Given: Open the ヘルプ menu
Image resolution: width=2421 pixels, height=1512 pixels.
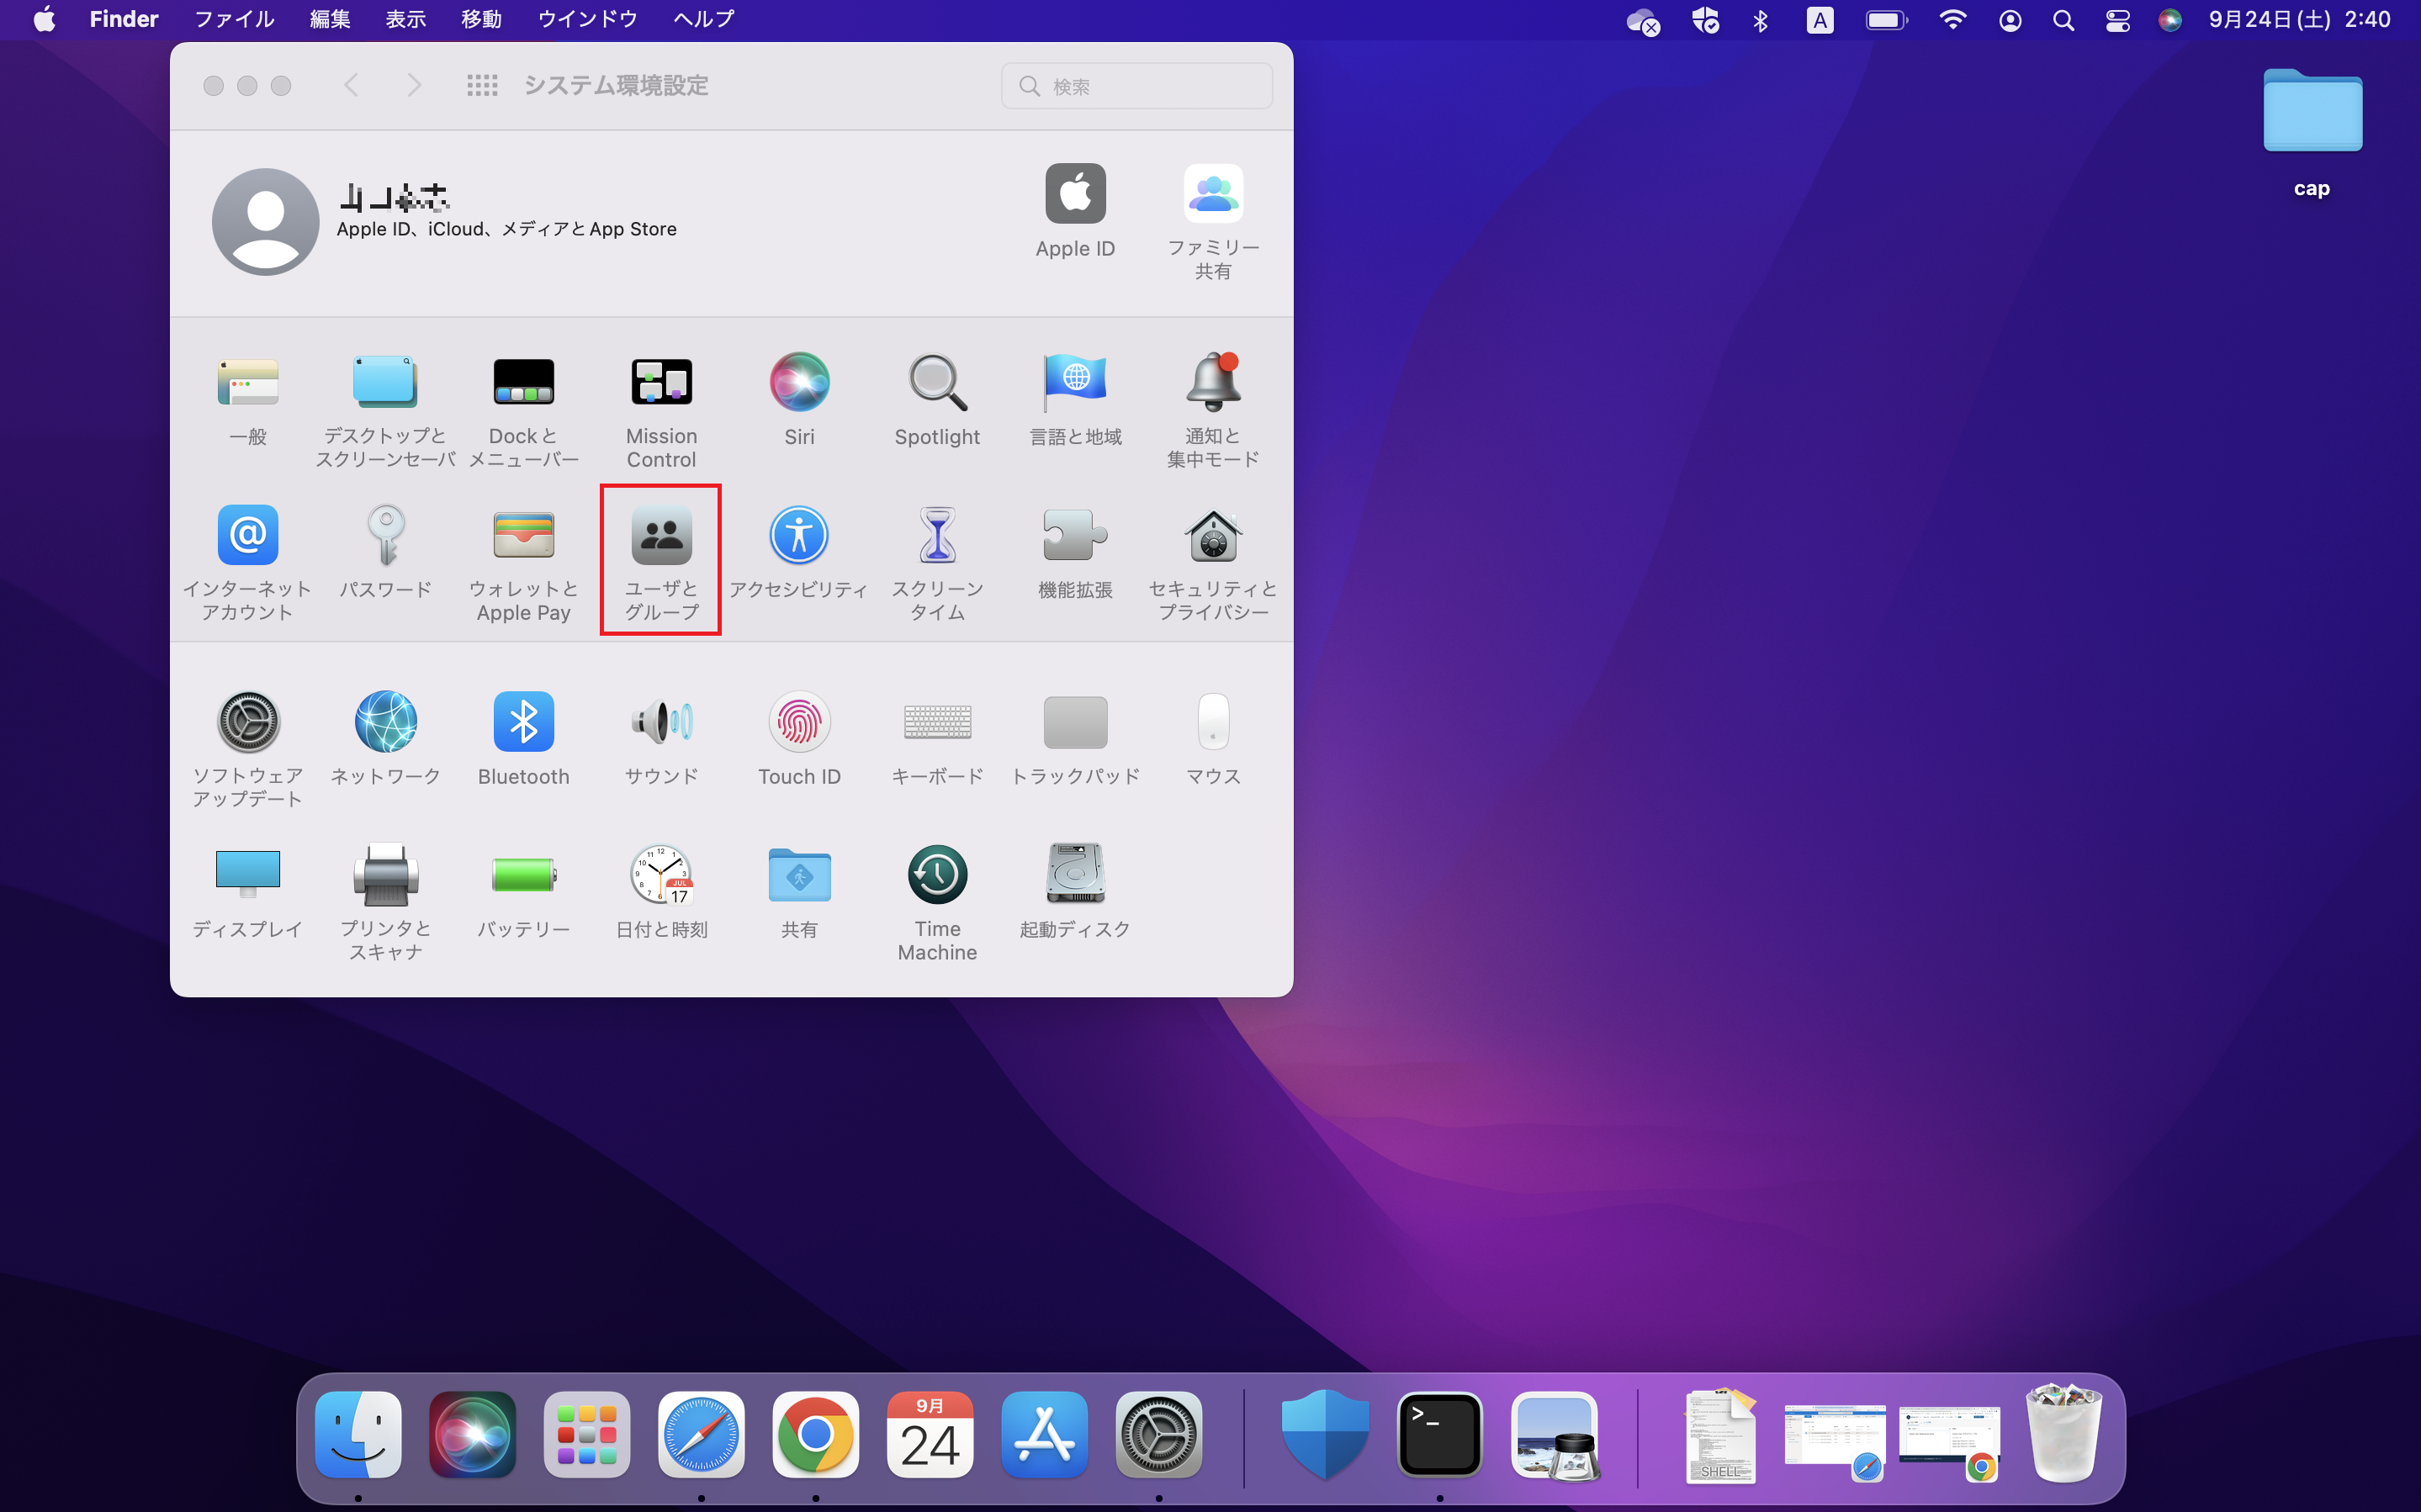Looking at the screenshot, I should pyautogui.click(x=704, y=19).
